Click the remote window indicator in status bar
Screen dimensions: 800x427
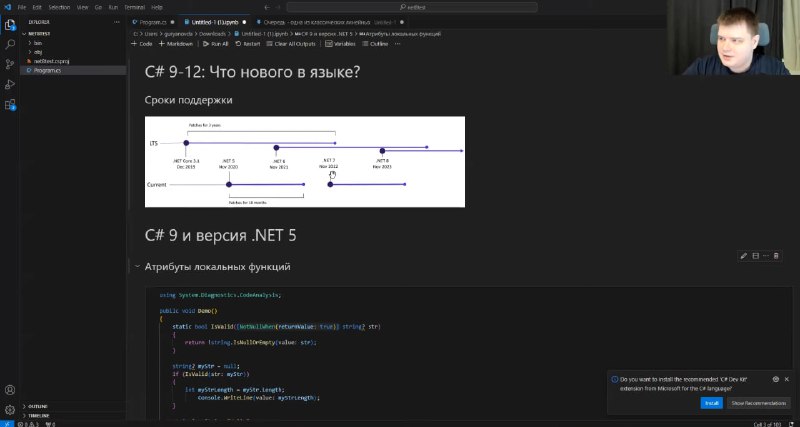tap(7, 424)
